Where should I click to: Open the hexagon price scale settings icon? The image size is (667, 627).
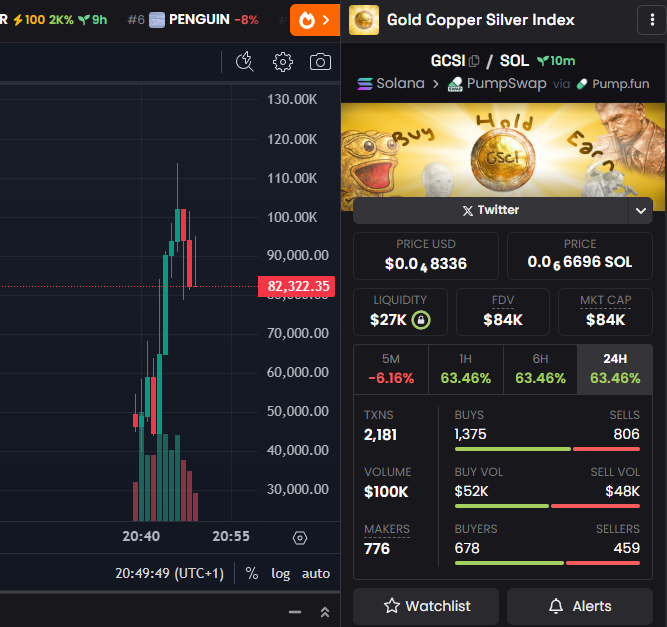299,538
